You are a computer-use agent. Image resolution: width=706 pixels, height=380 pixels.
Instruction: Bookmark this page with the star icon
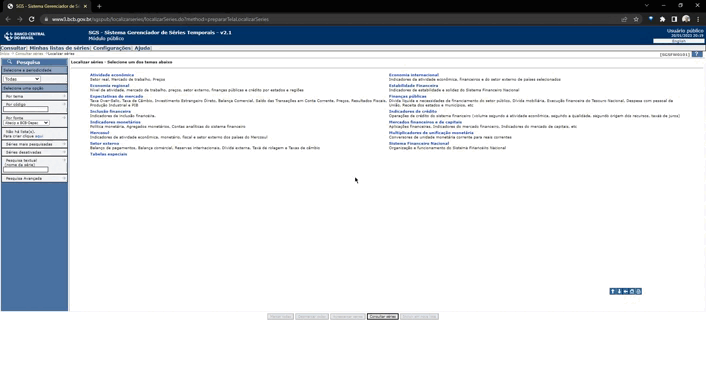tap(636, 19)
